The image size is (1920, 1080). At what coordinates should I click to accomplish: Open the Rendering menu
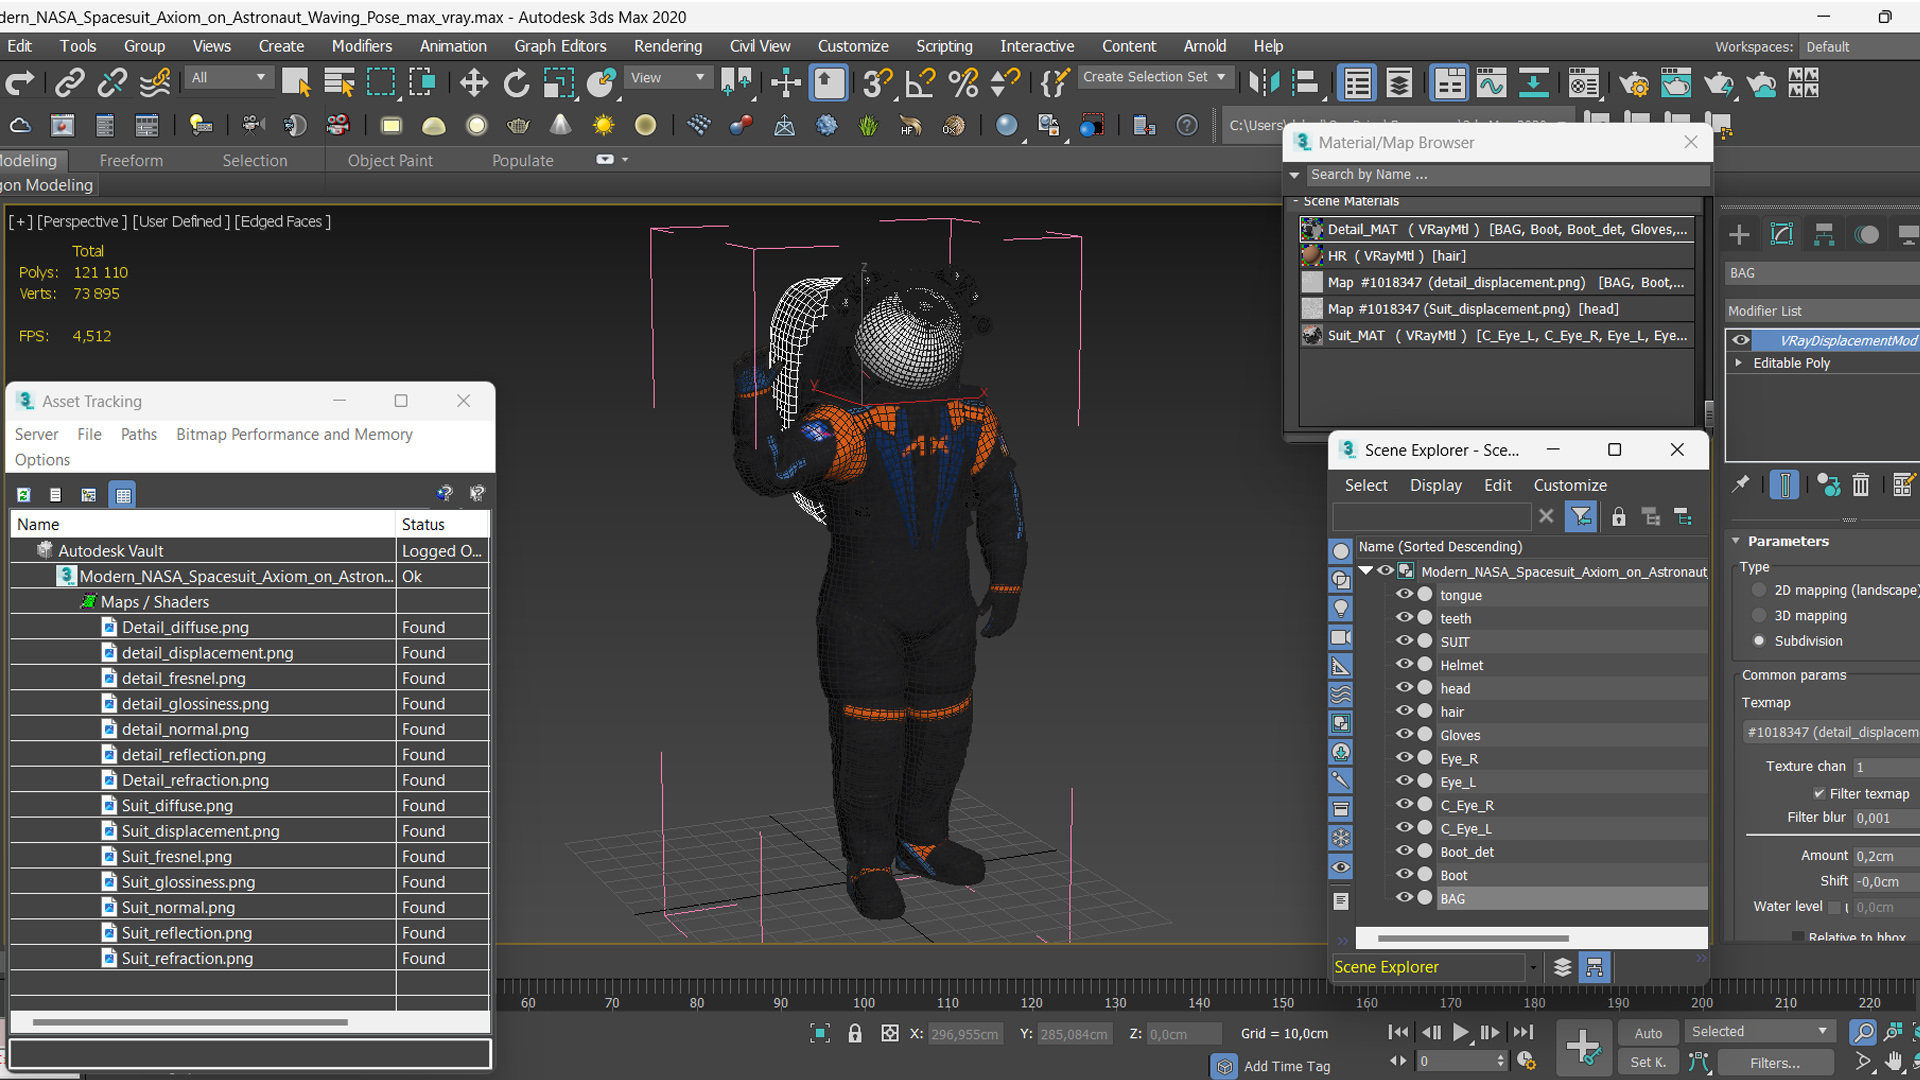(668, 46)
